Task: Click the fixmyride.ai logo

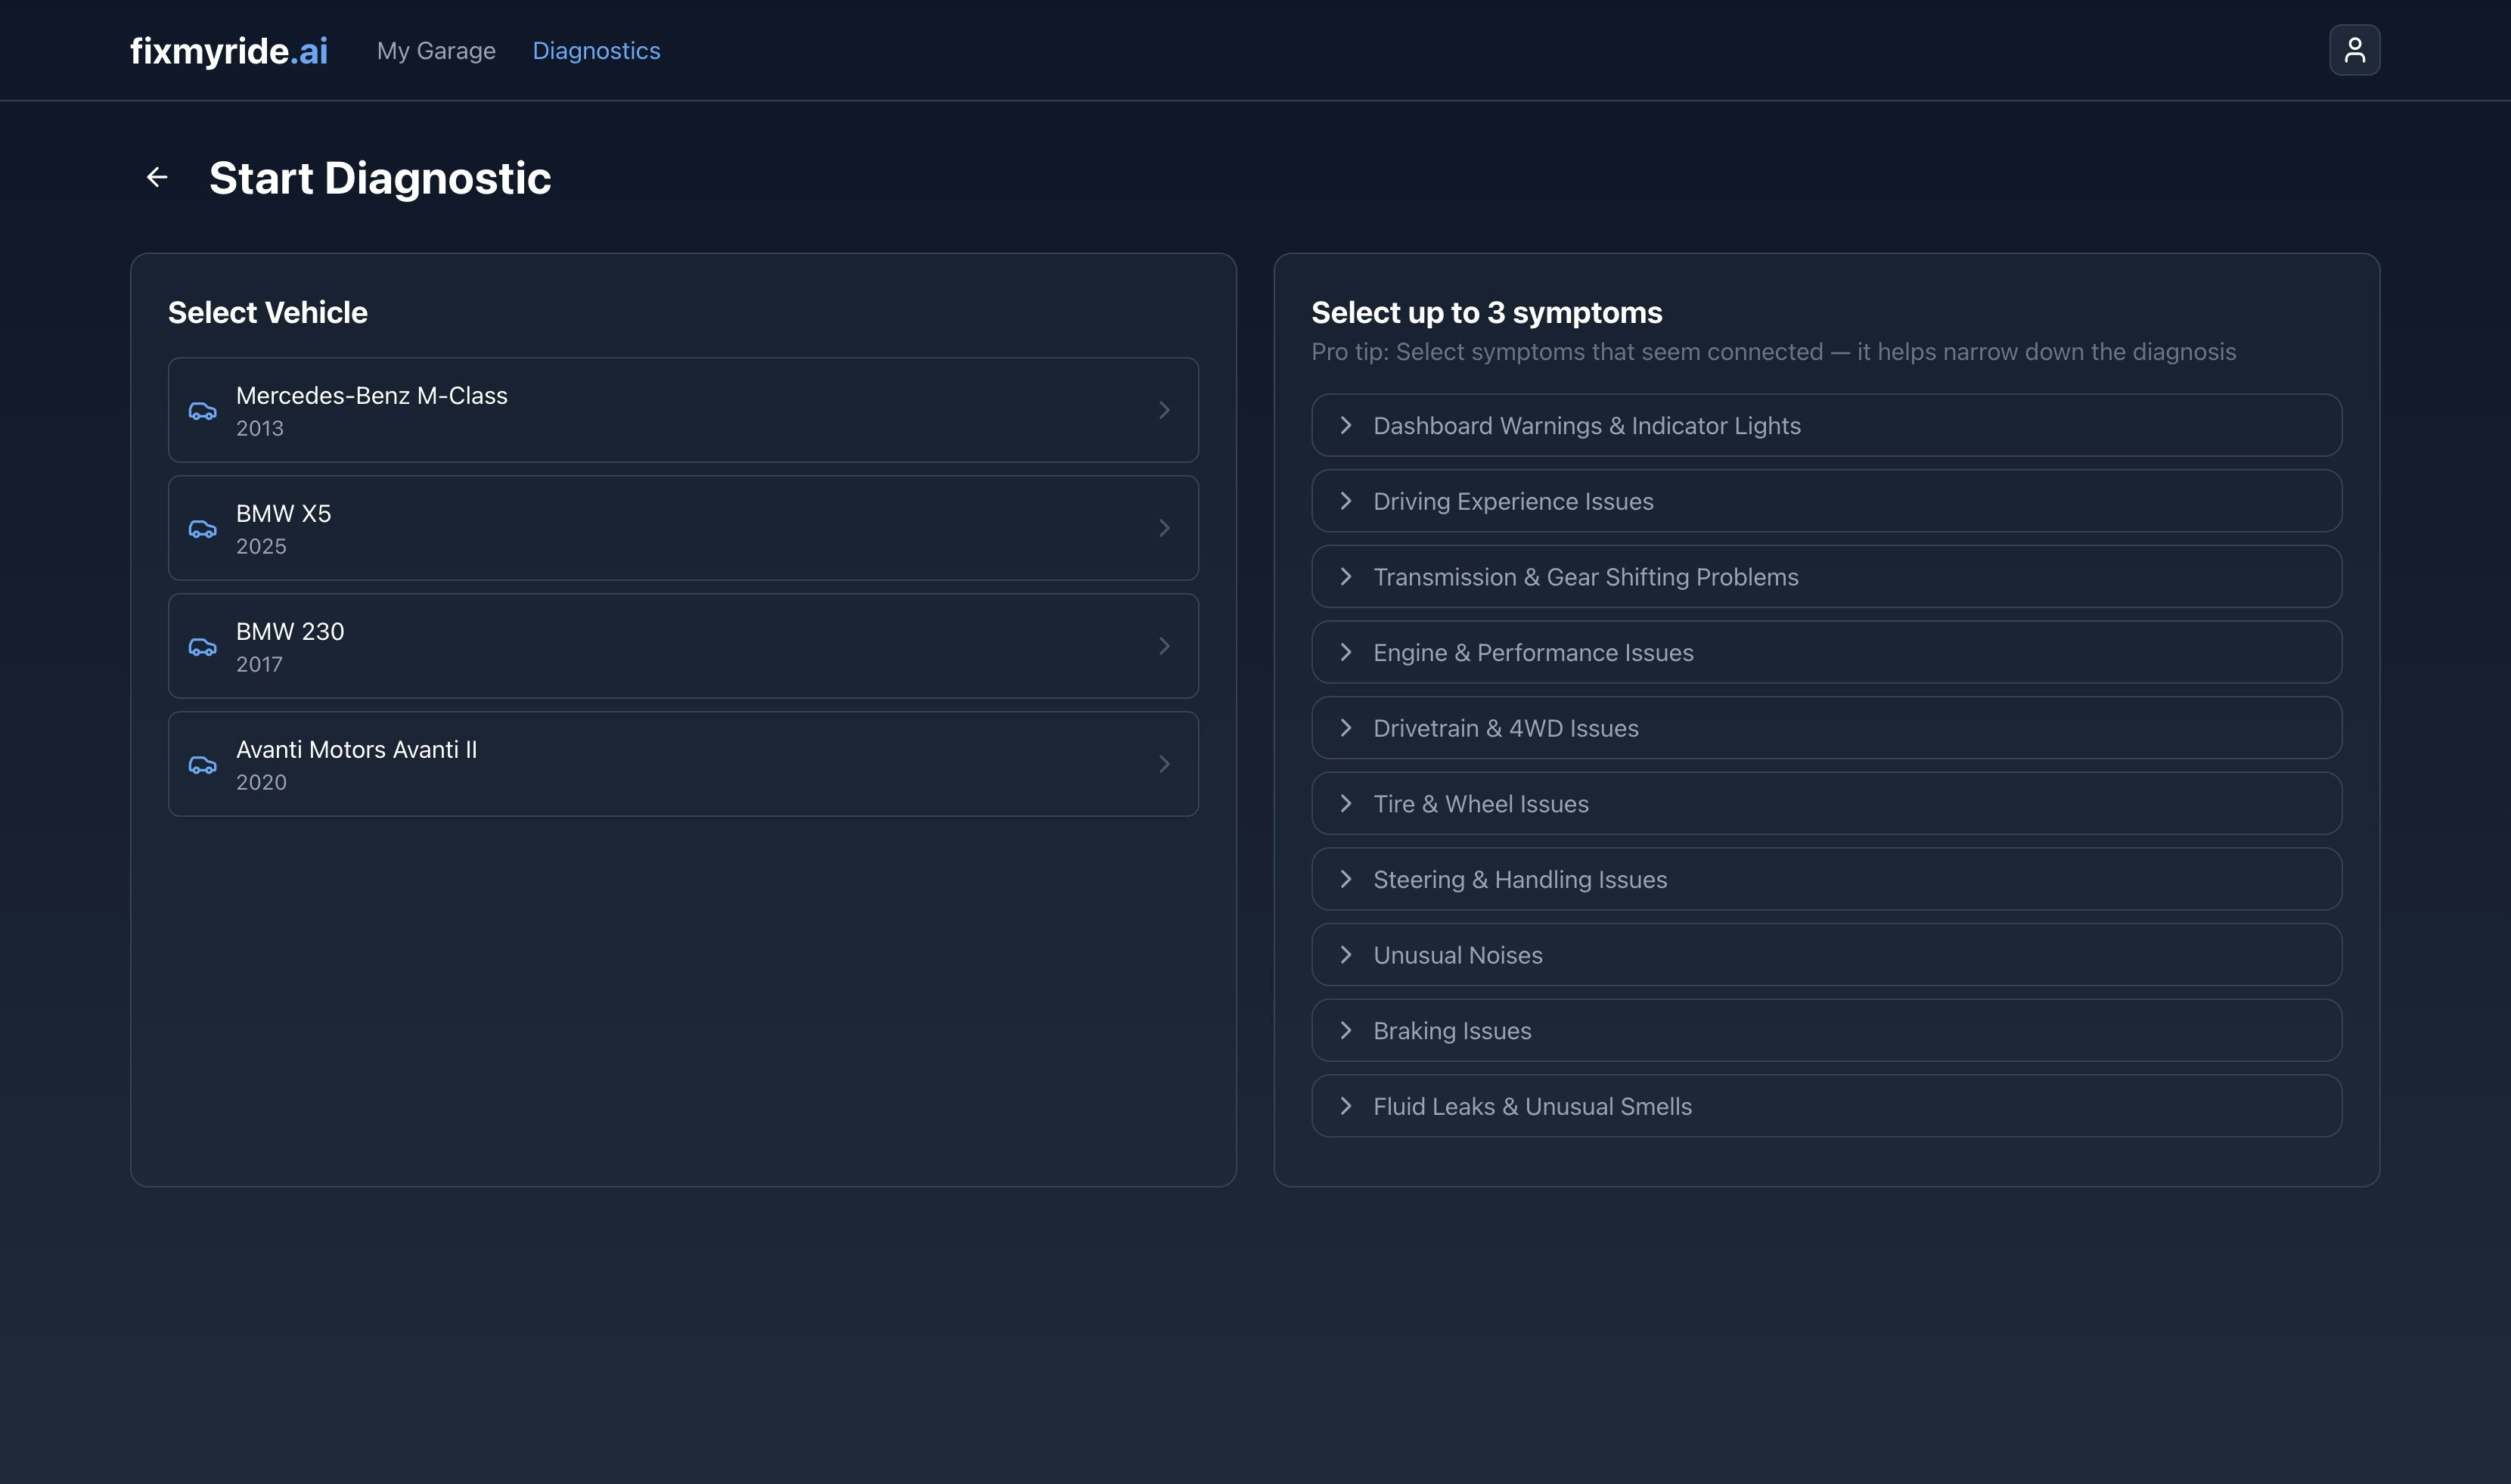Action: tap(229, 51)
